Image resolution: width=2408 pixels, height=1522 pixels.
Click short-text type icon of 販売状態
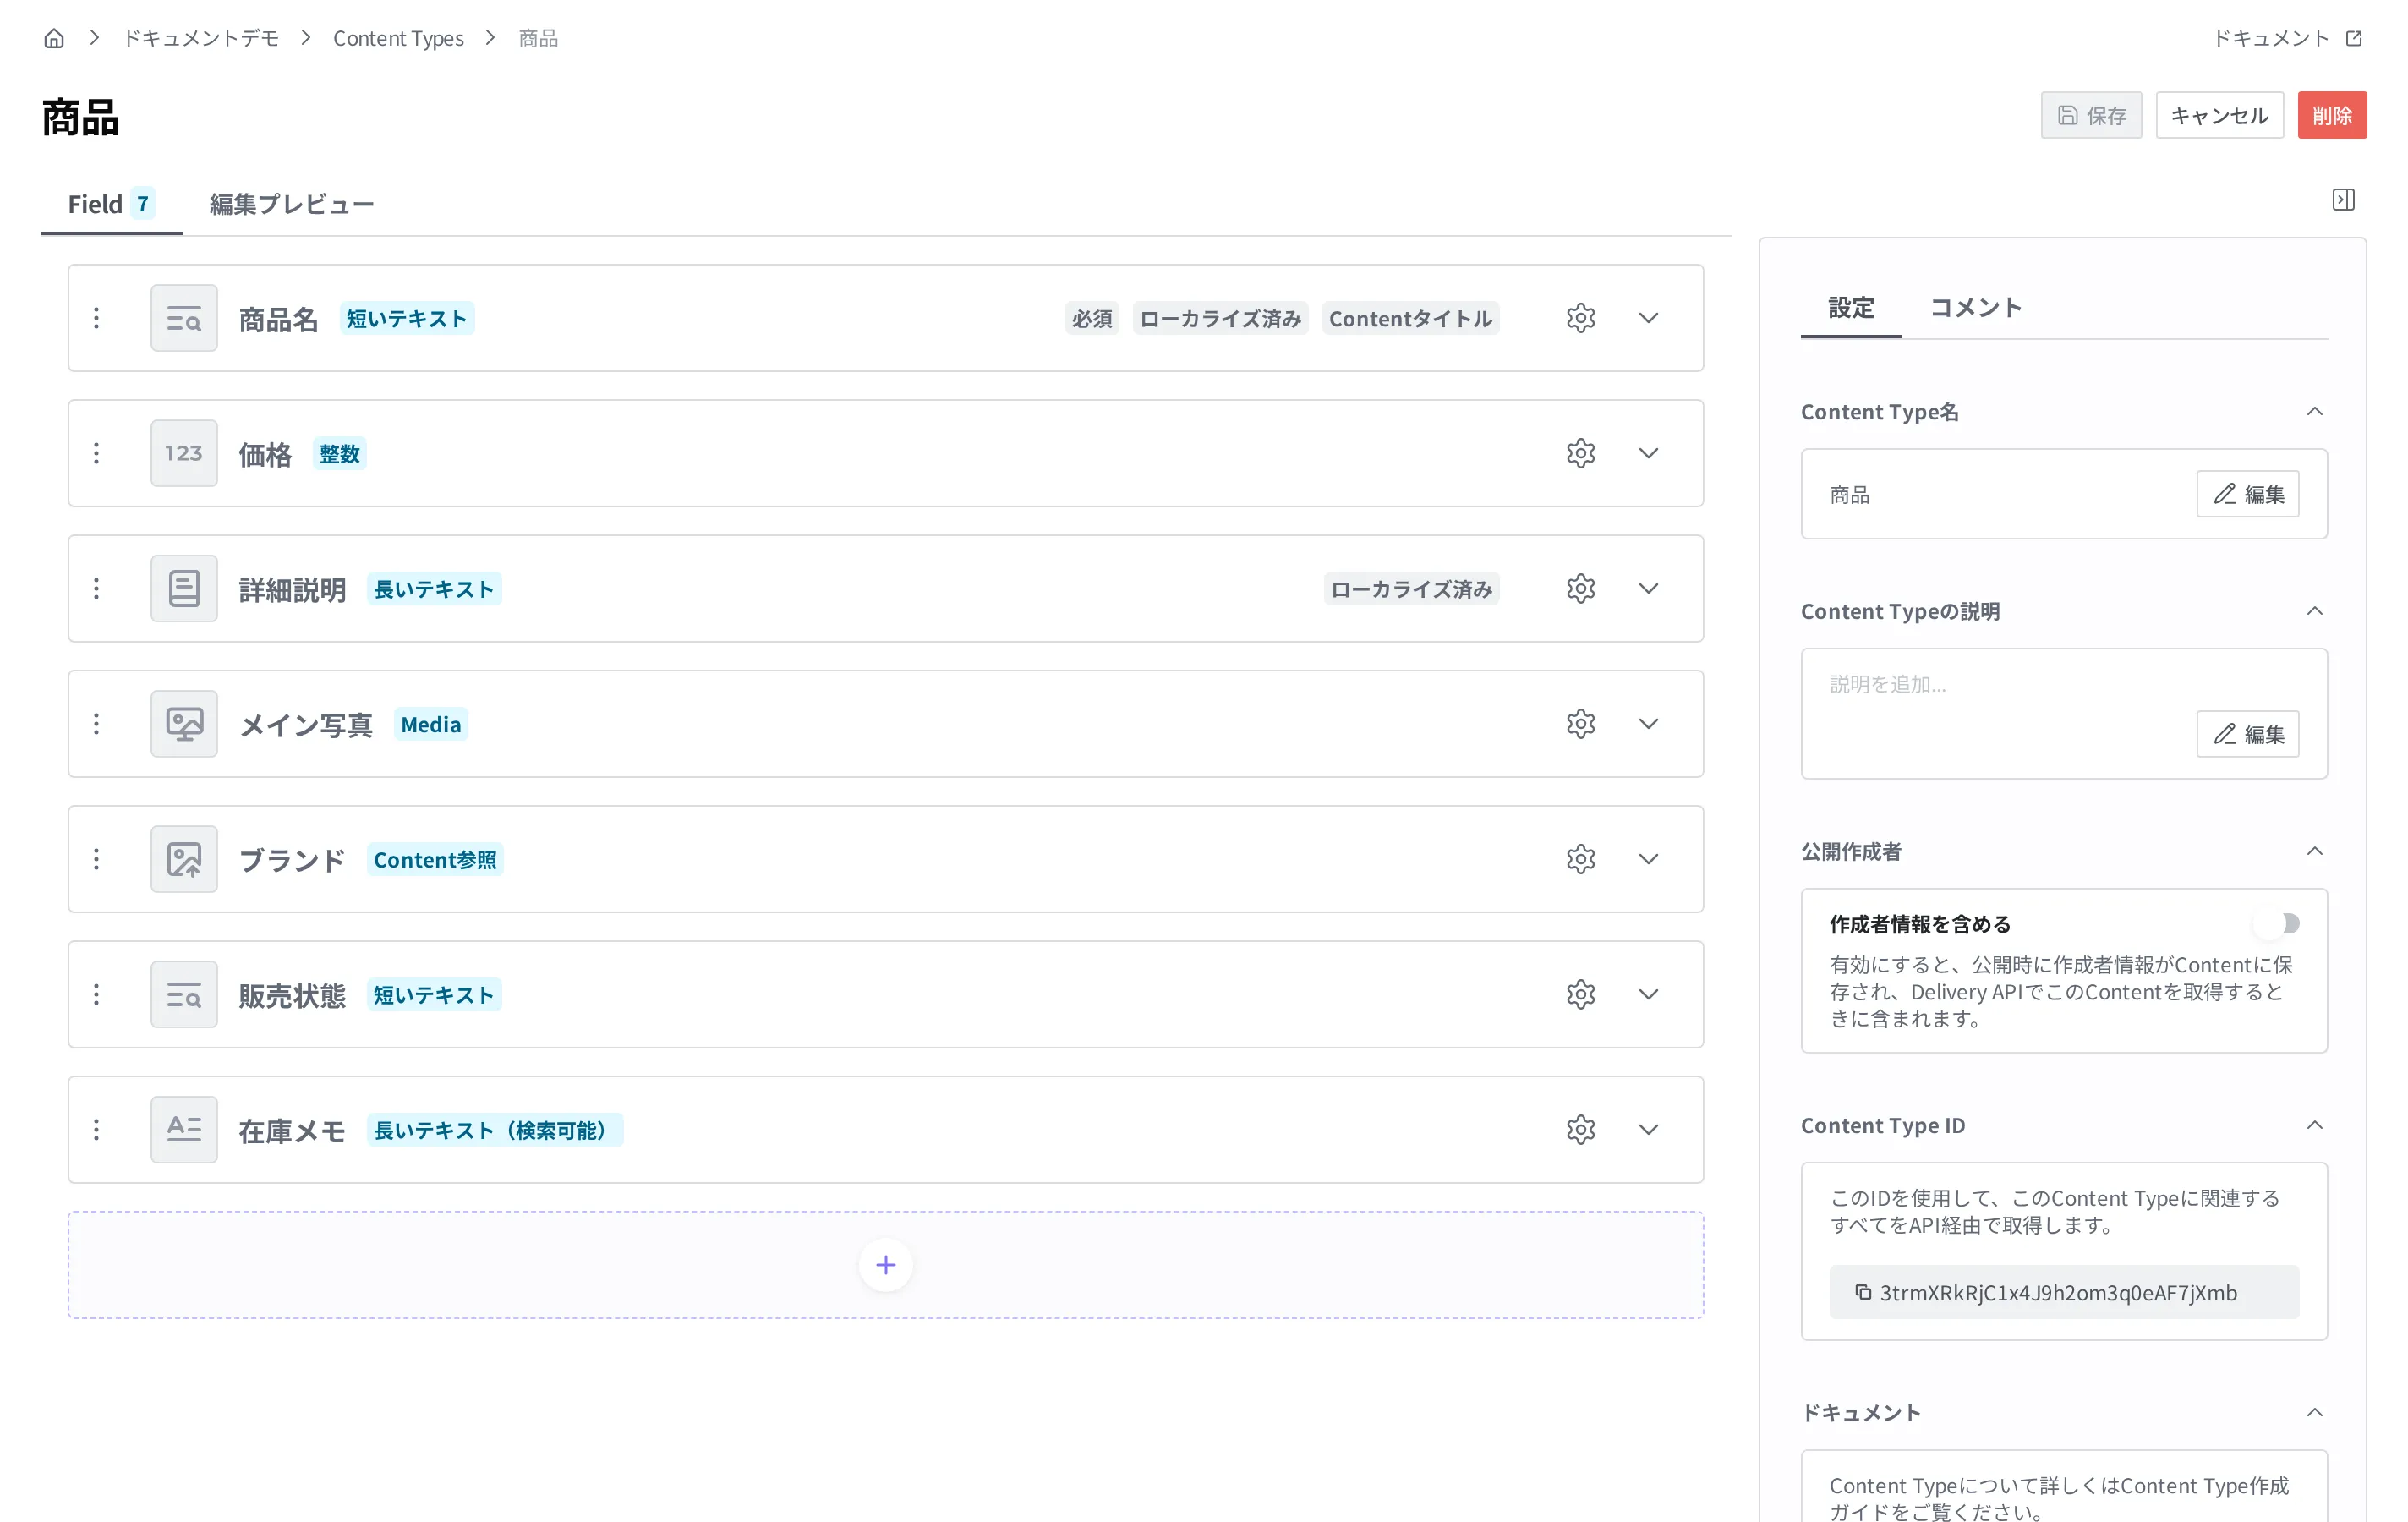click(x=184, y=994)
